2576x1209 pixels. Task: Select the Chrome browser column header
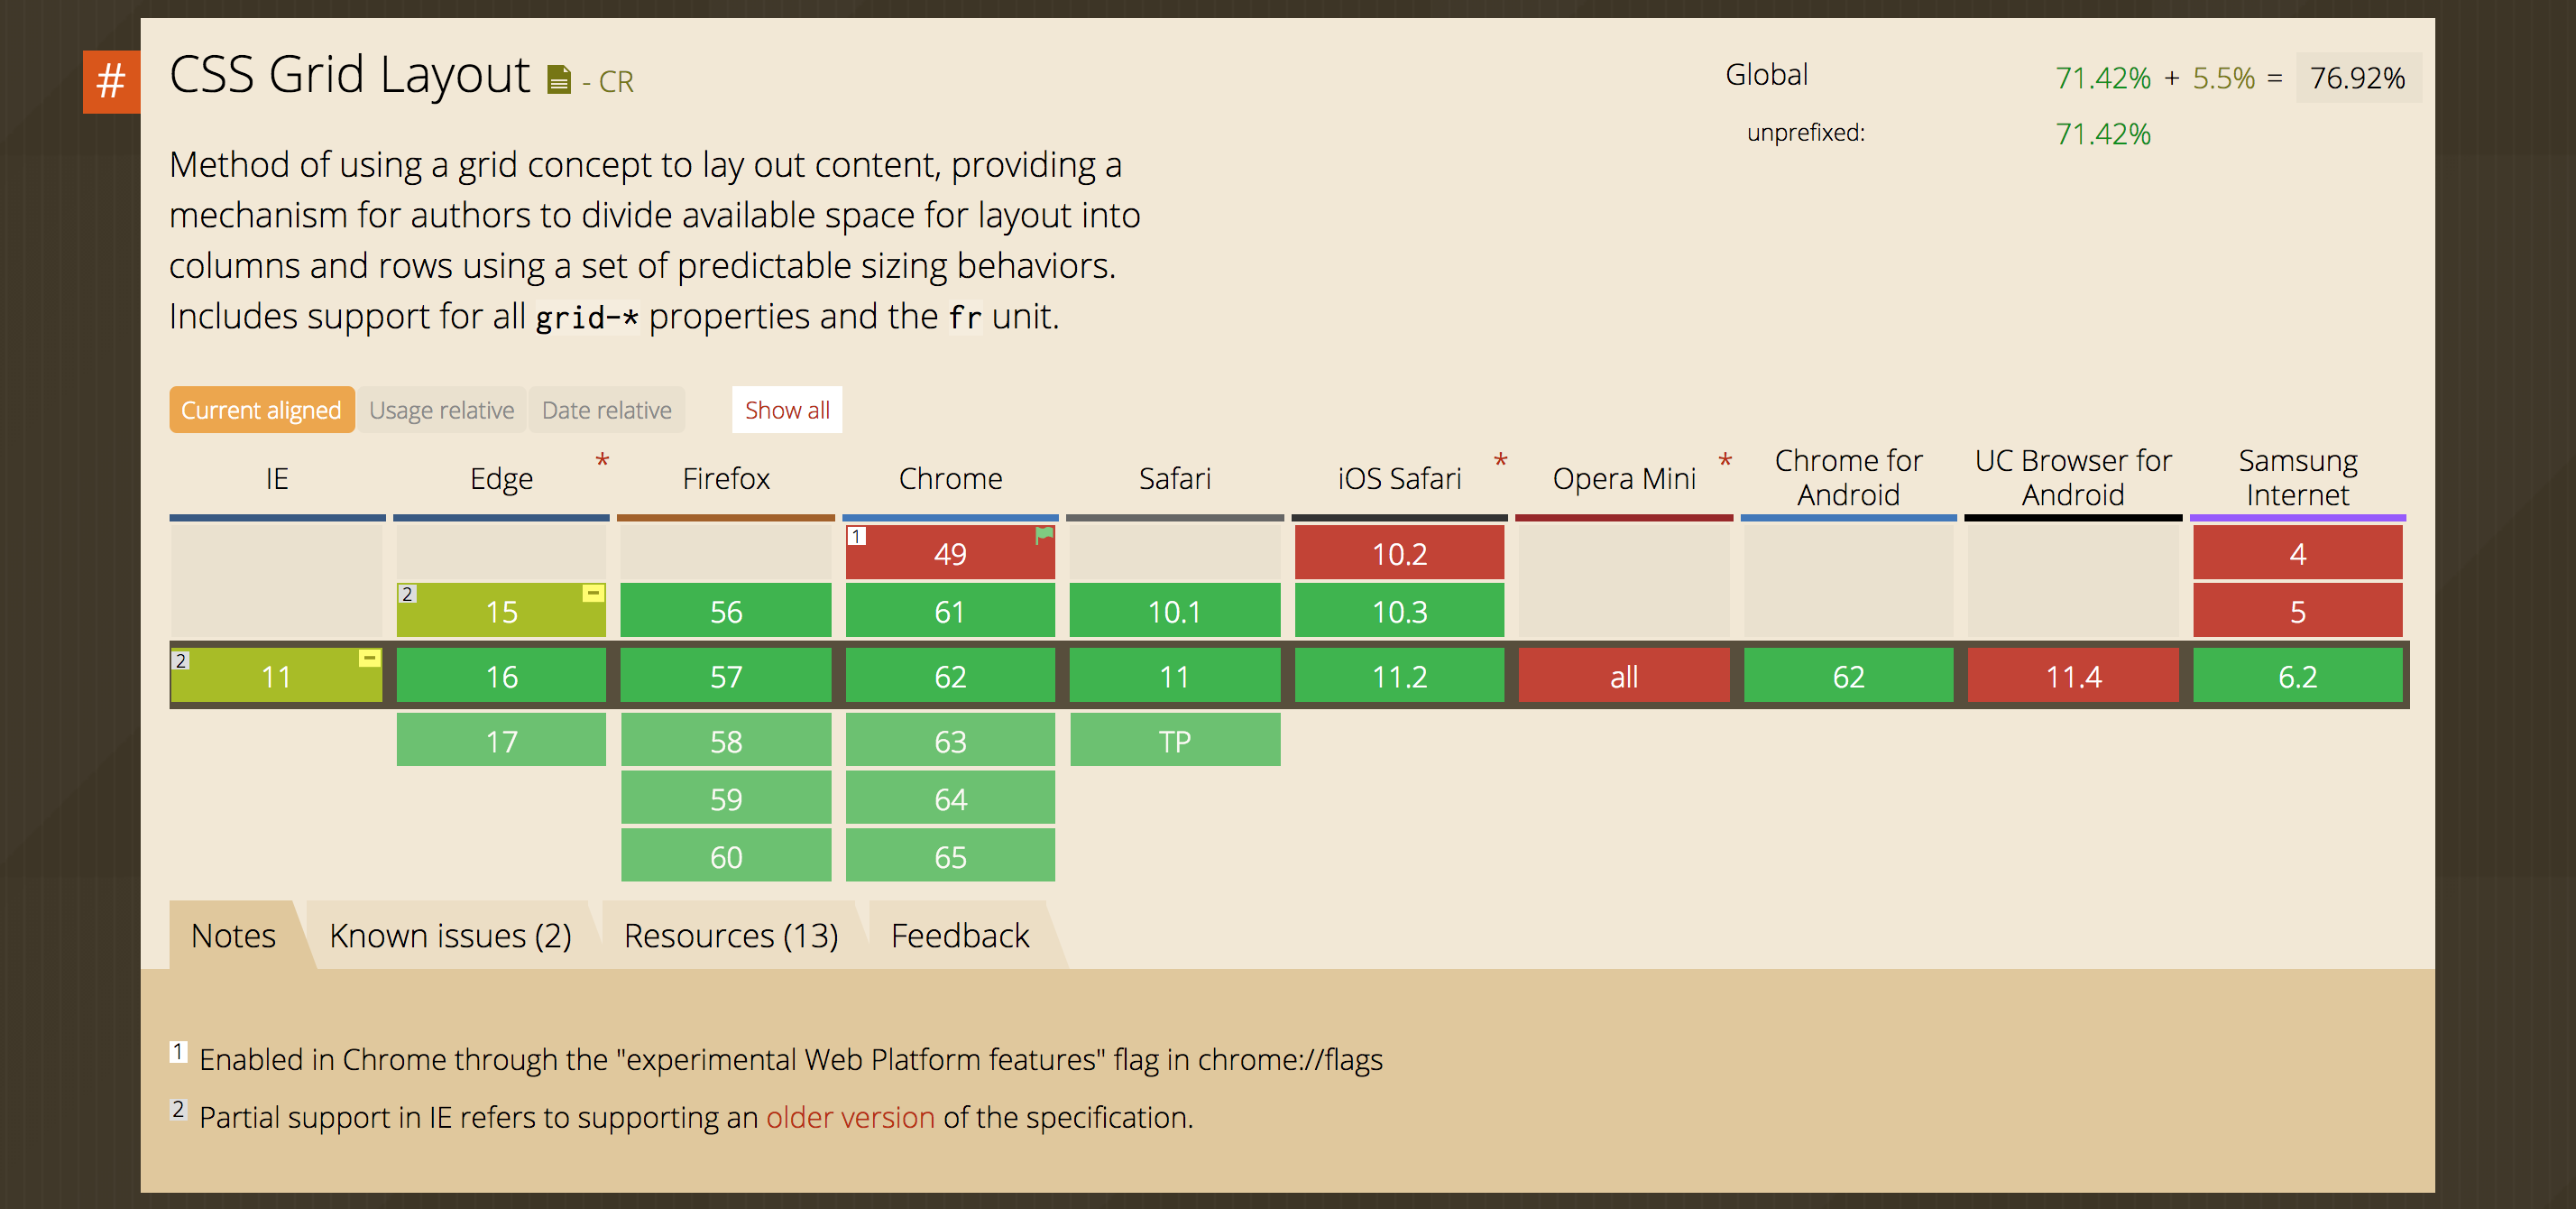coord(950,479)
